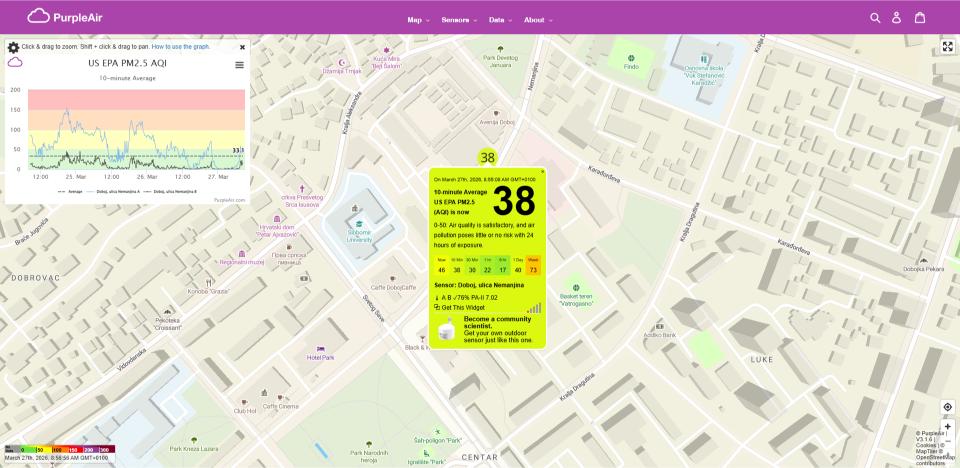960x468 pixels.
Task: Click the Hotel Park bed icon
Action: coord(320,349)
